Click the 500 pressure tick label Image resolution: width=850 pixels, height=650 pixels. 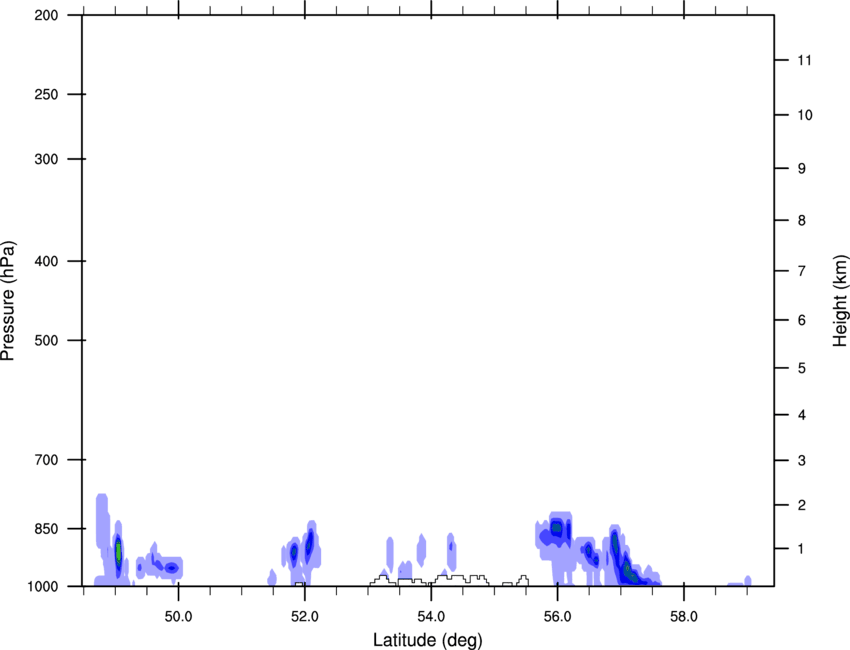(46, 340)
